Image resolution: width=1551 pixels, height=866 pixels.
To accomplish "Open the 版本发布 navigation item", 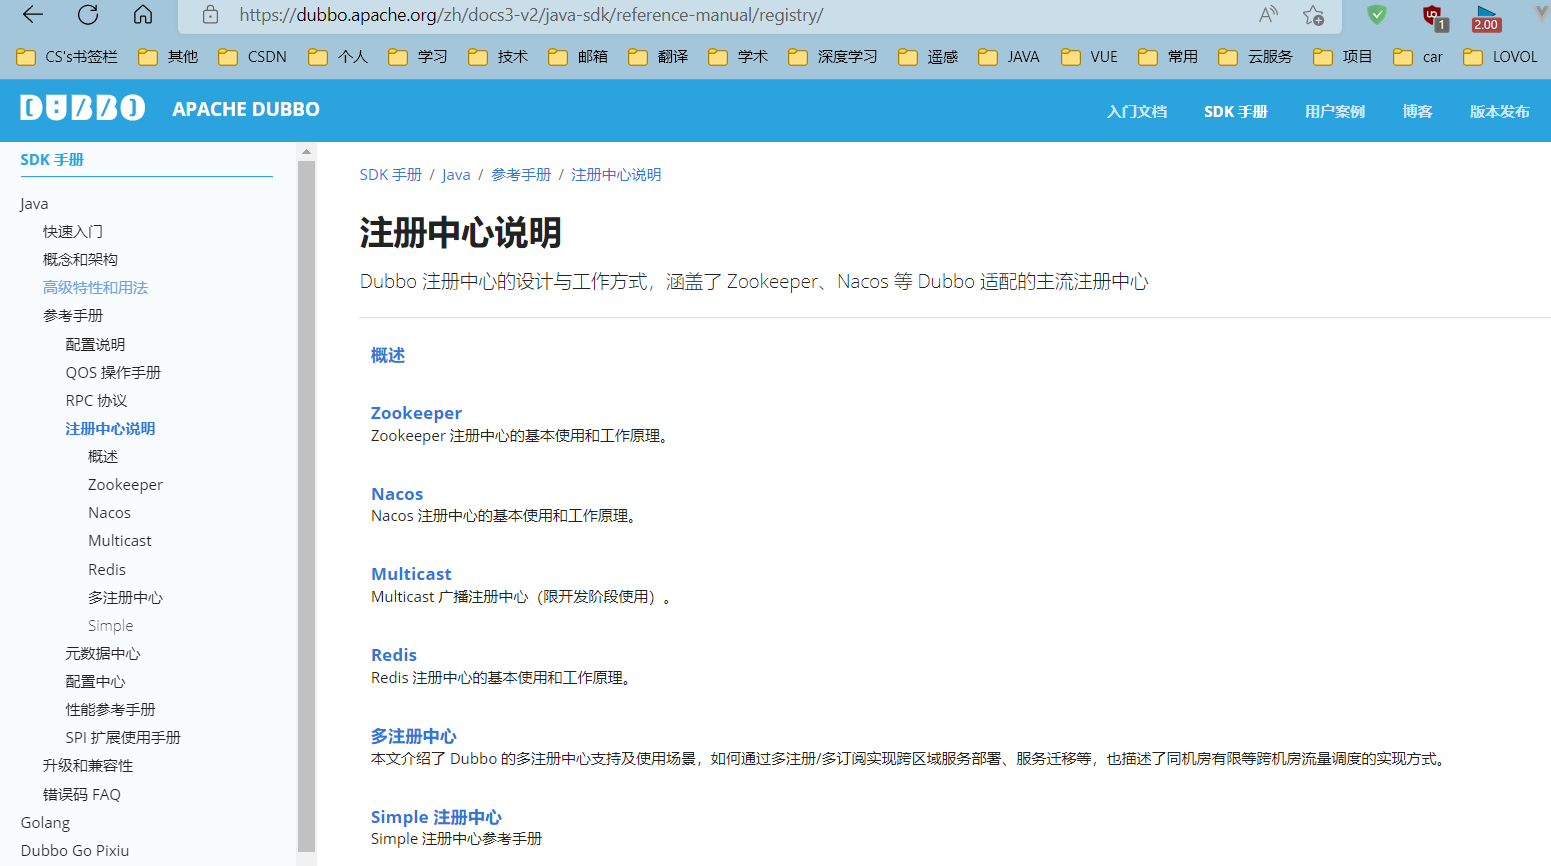I will (1499, 111).
